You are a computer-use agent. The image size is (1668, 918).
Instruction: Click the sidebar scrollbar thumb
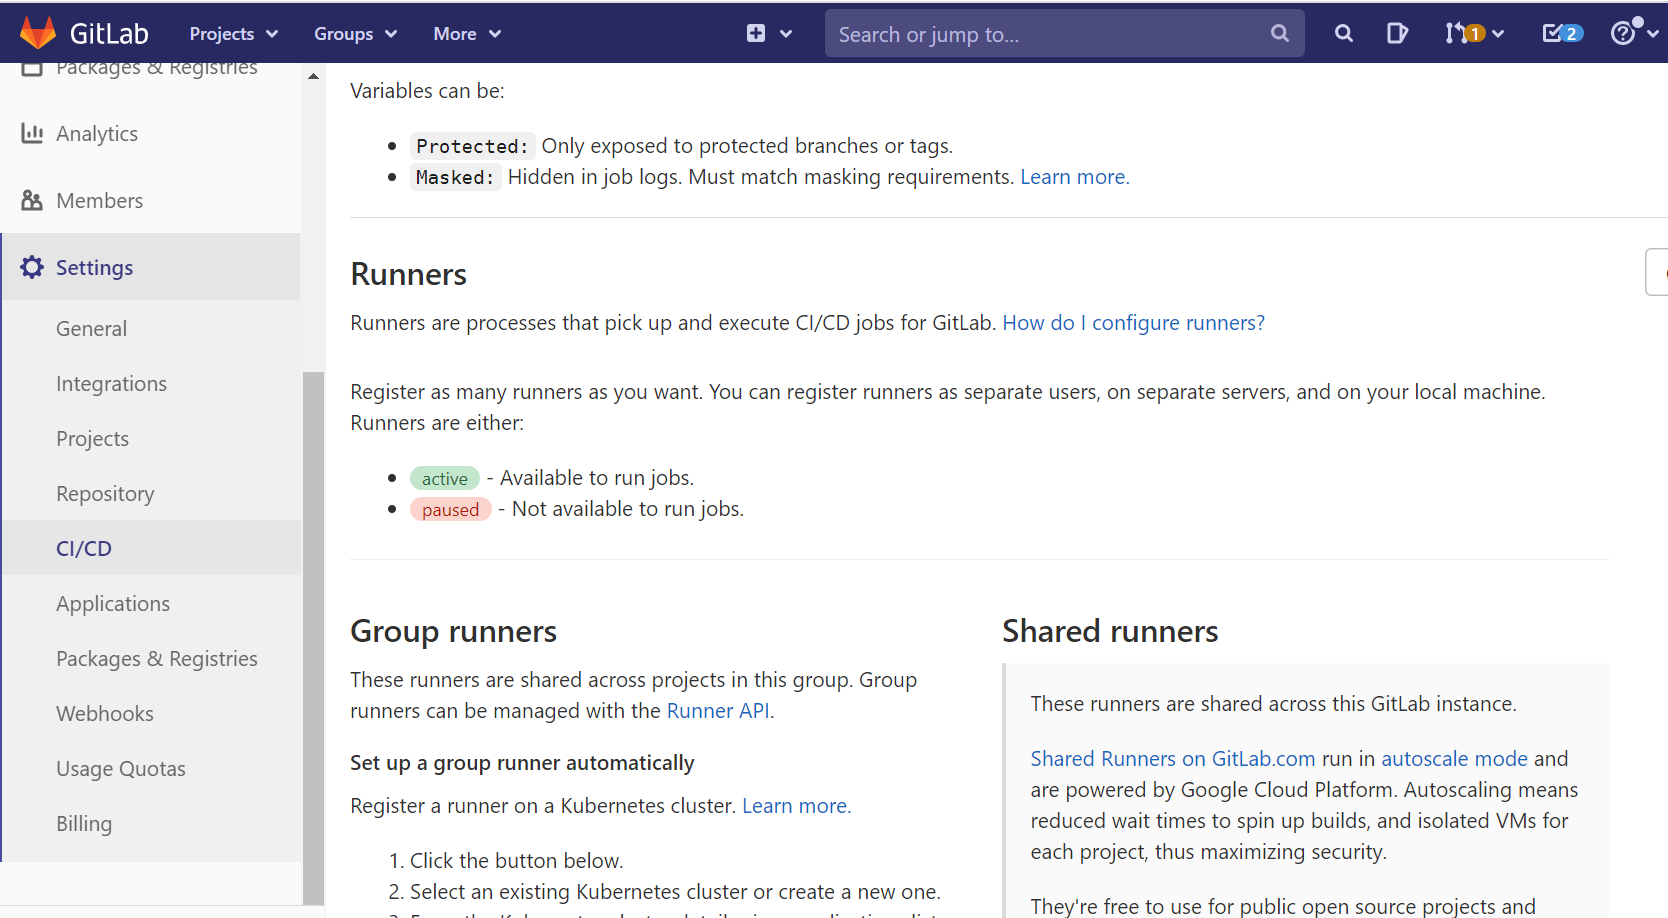point(314,637)
